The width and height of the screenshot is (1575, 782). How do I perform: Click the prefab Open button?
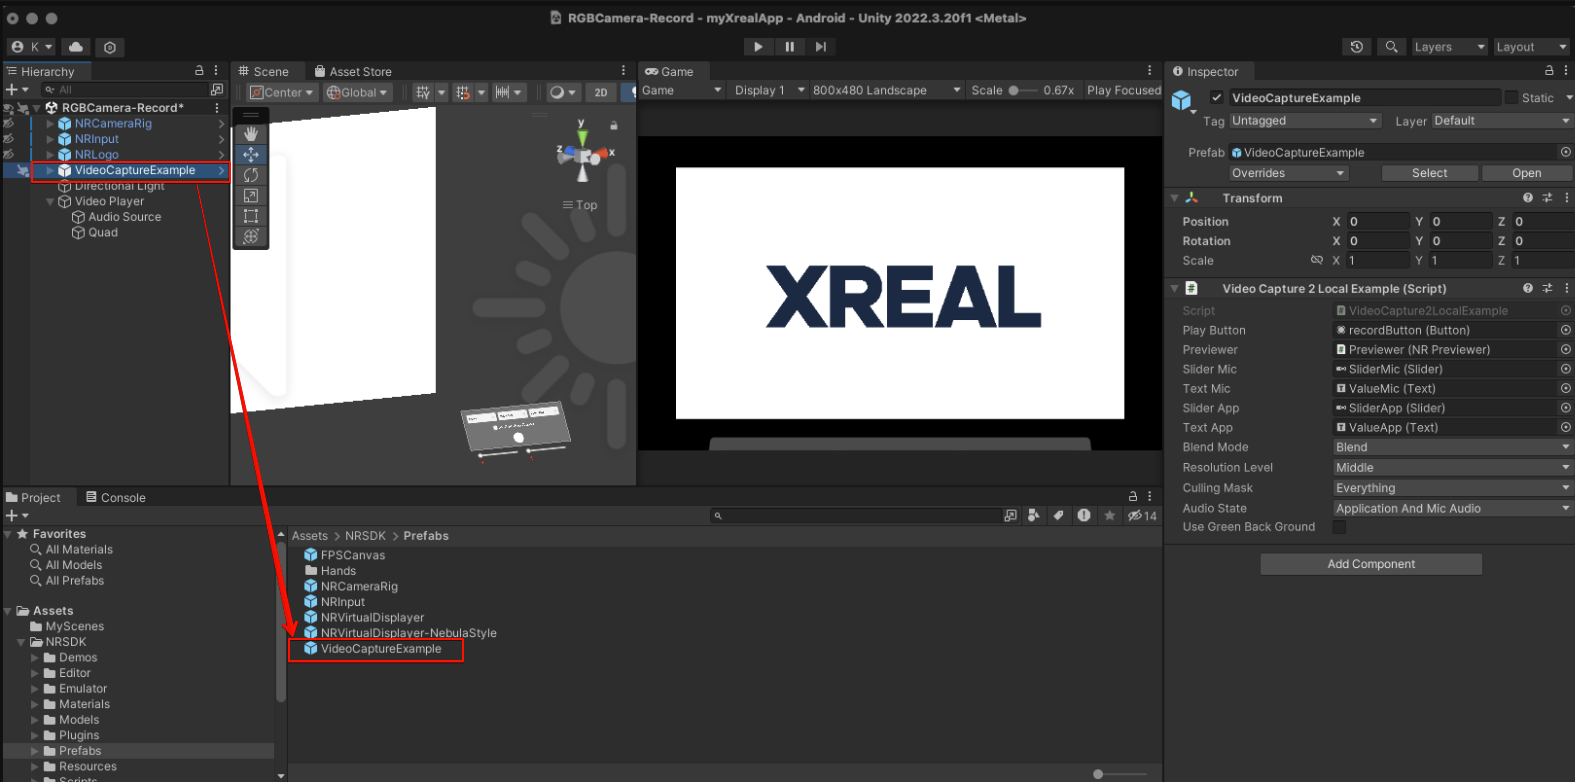pyautogui.click(x=1526, y=173)
